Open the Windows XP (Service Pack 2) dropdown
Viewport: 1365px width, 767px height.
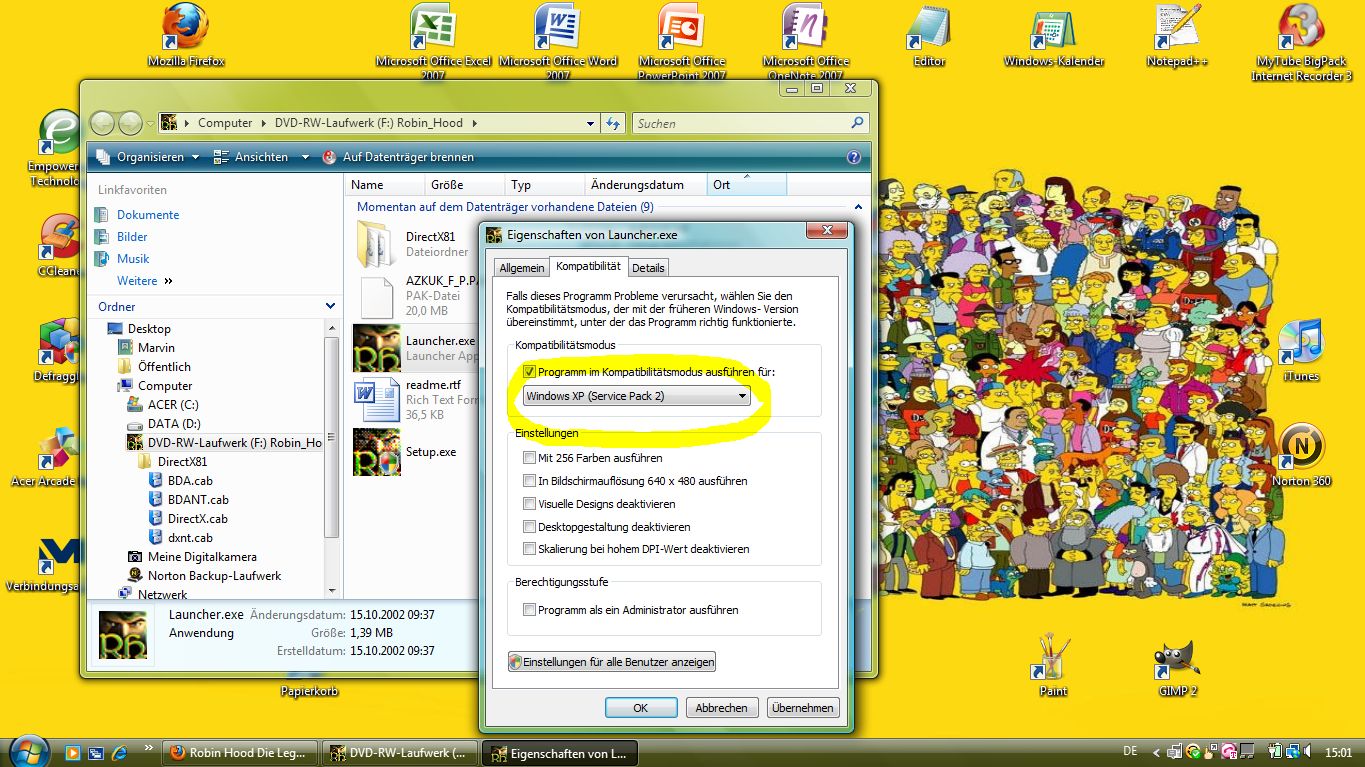[637, 396]
